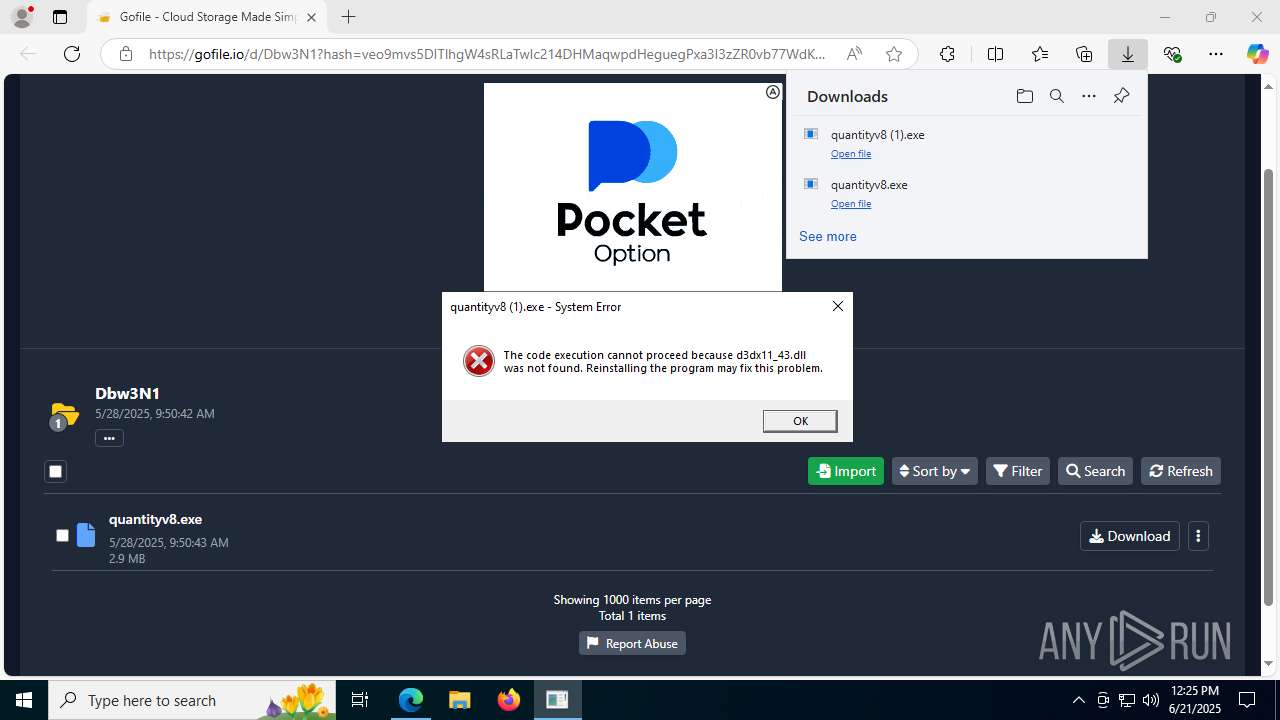Download quantityv8.exe file

point(1130,536)
